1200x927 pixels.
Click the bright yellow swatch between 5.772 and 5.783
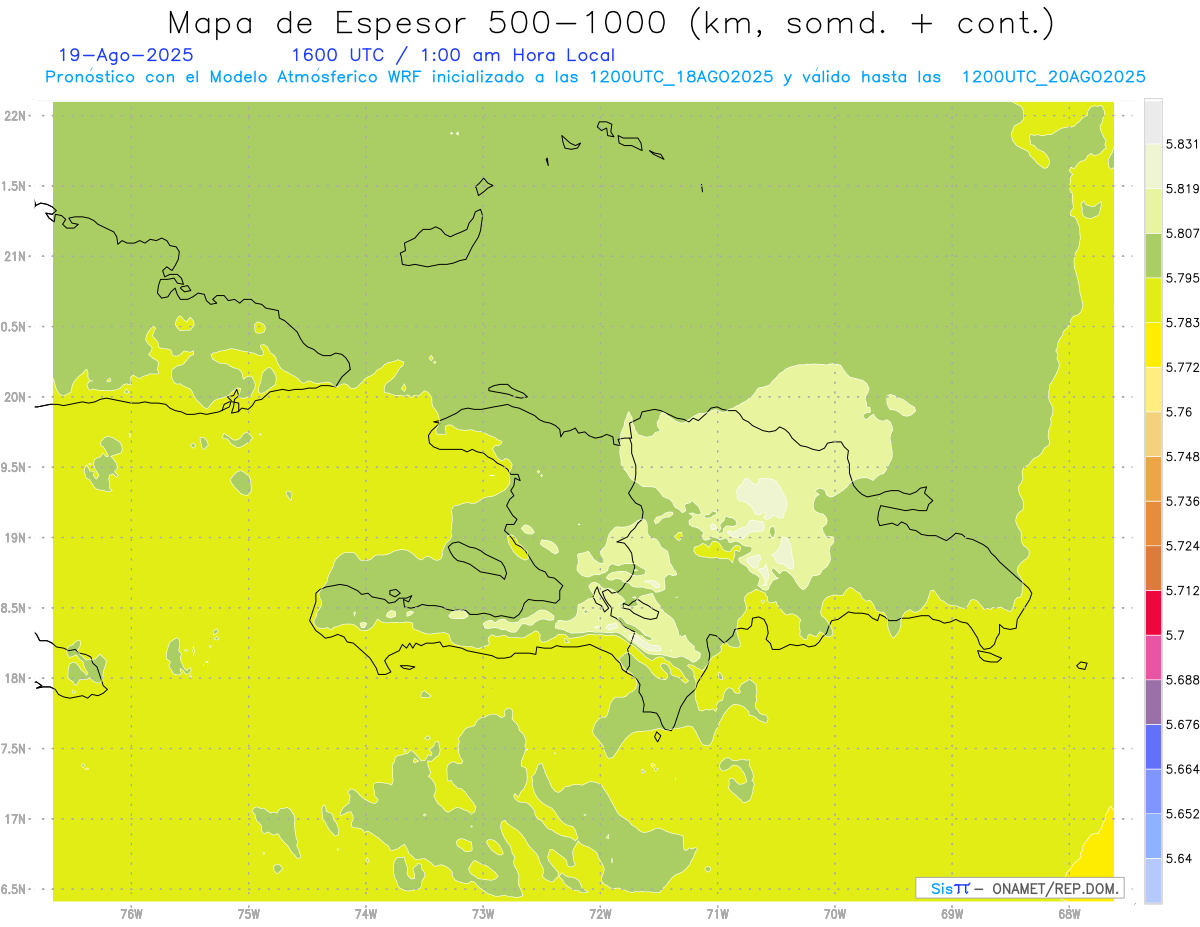[x=1153, y=345]
